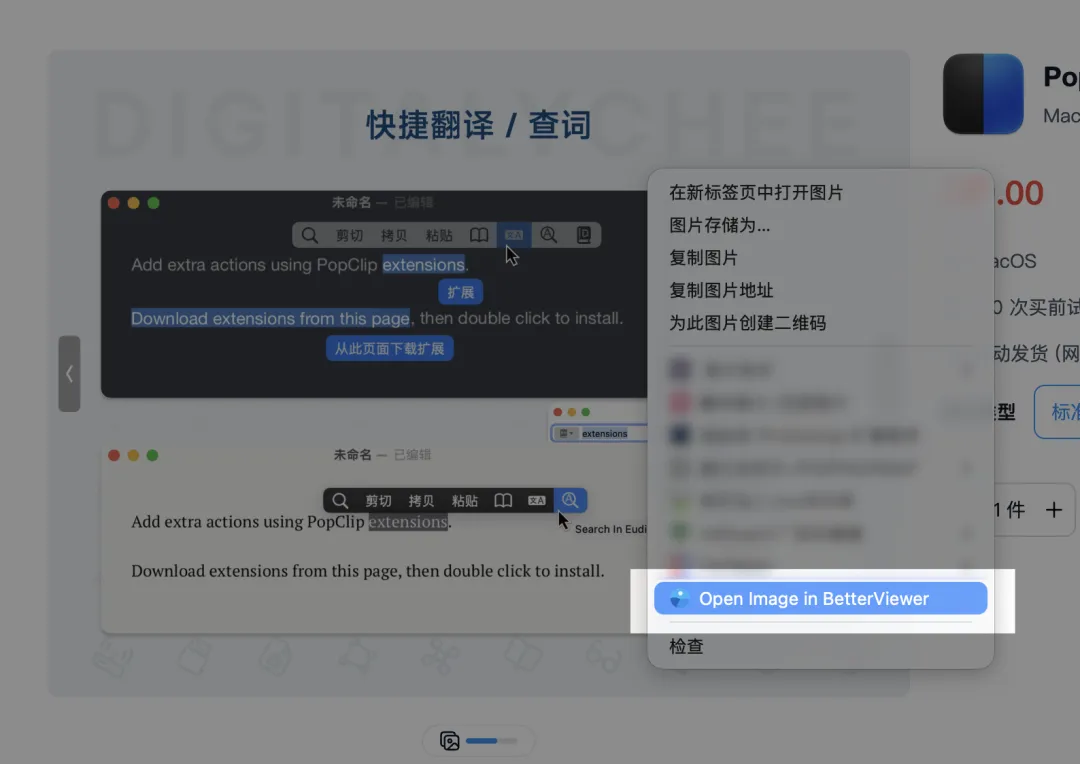Click 拷贝 in light window's PopClip bar
The height and width of the screenshot is (764, 1080).
(x=421, y=501)
